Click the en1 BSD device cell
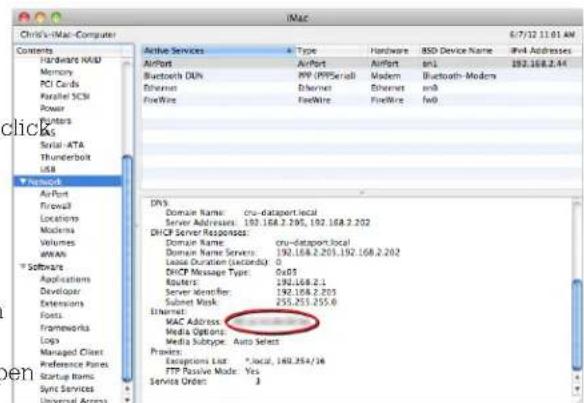The height and width of the screenshot is (403, 584). 429,64
